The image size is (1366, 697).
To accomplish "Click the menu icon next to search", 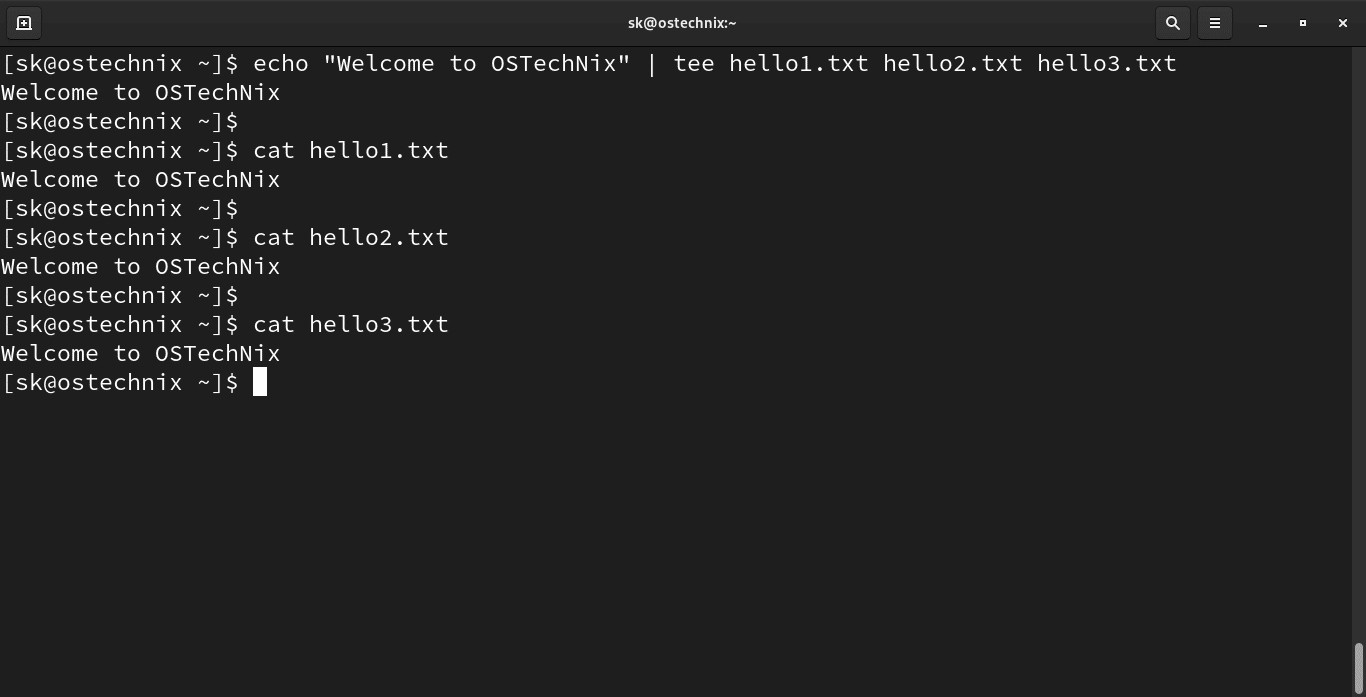I will pos(1215,22).
